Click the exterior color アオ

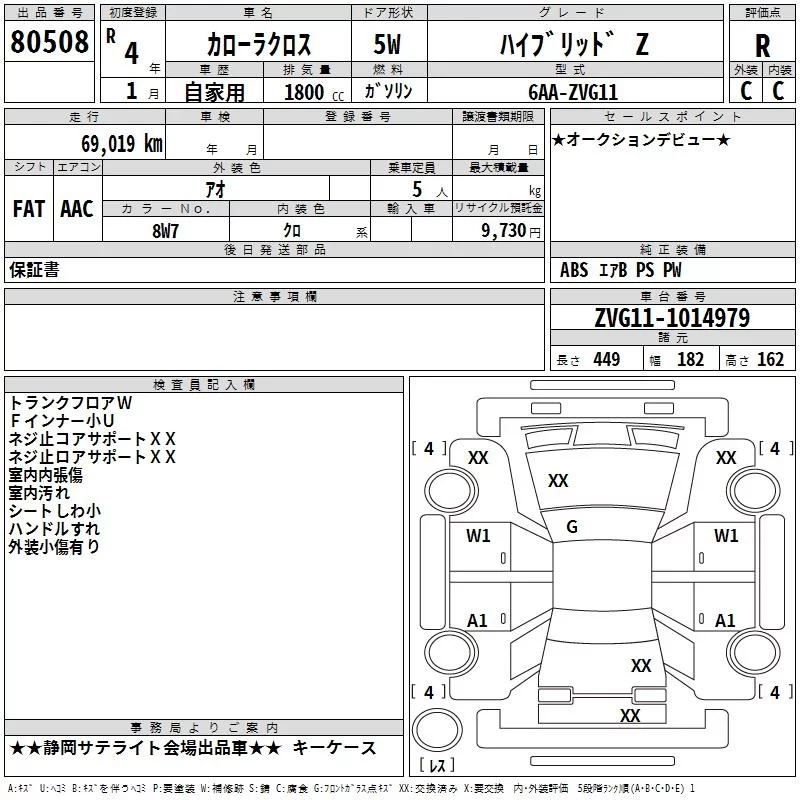(x=215, y=189)
